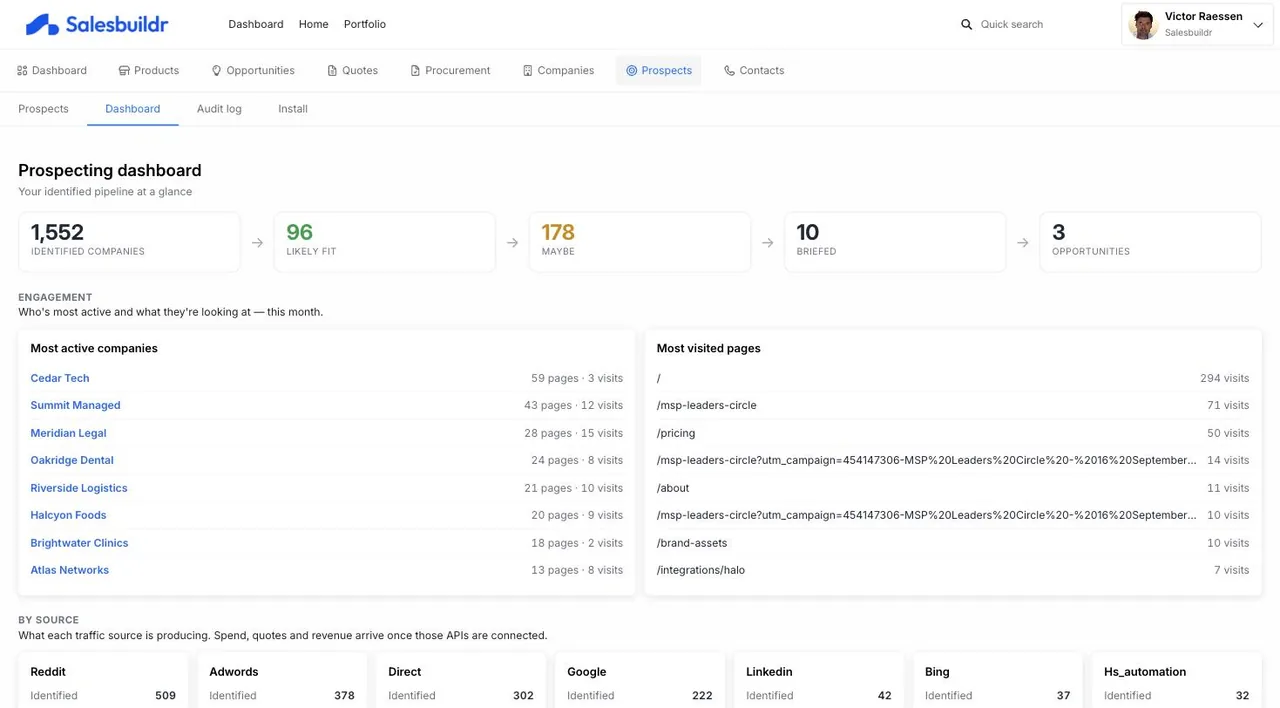Click the '59 pages · 3 visits' text
The image size is (1280, 708).
[x=577, y=378]
